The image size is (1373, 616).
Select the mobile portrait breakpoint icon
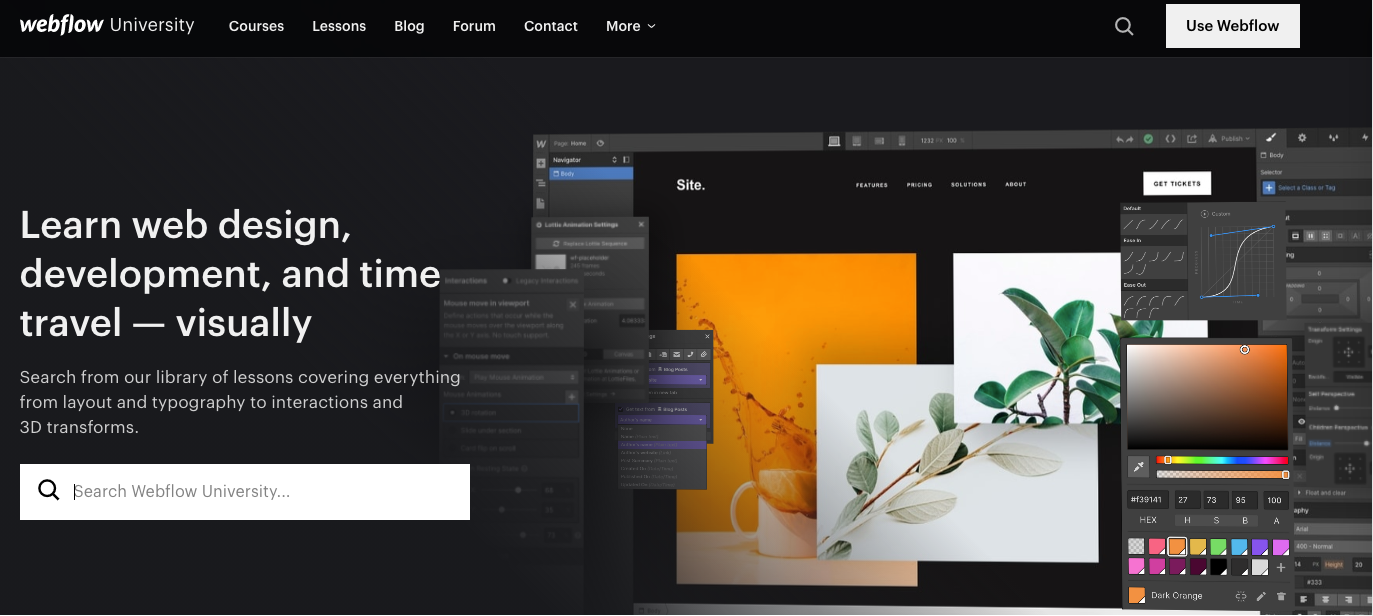pyautogui.click(x=901, y=140)
